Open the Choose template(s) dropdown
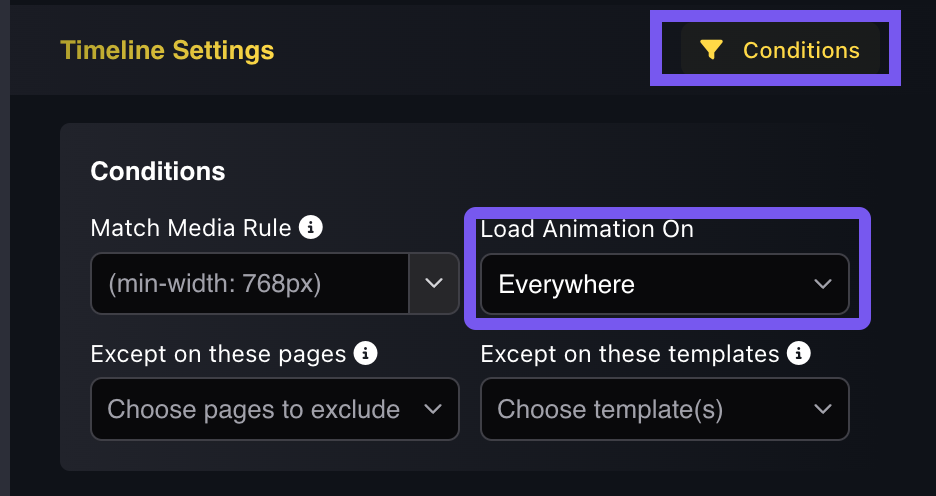The image size is (936, 496). [x=665, y=409]
